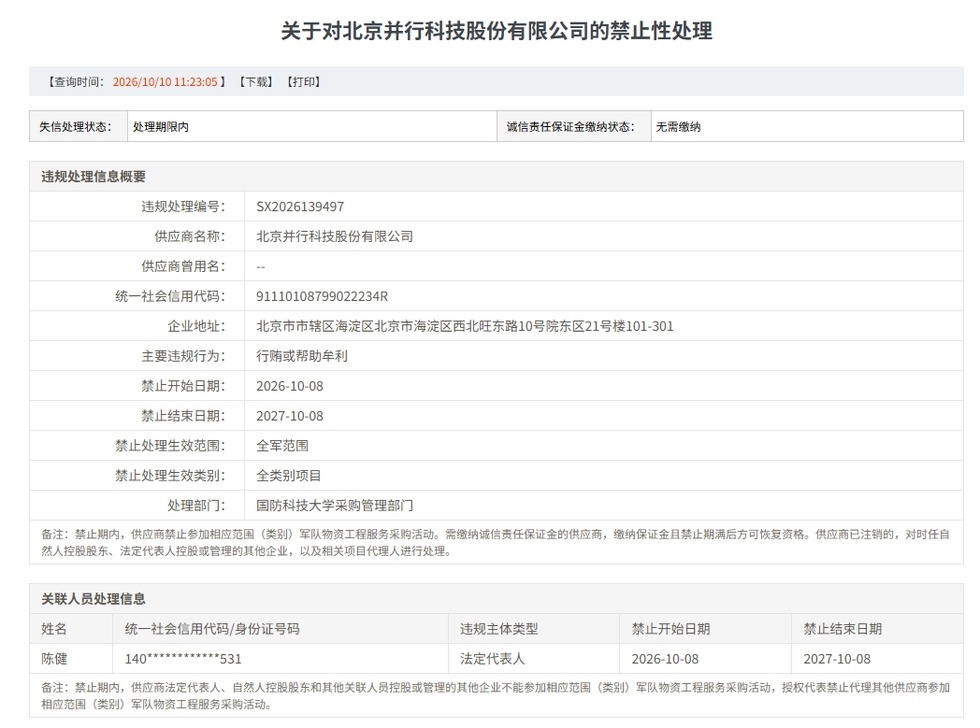980x728 pixels.
Task: Click the company address value ending in 21号楼101-301
Action: (465, 326)
